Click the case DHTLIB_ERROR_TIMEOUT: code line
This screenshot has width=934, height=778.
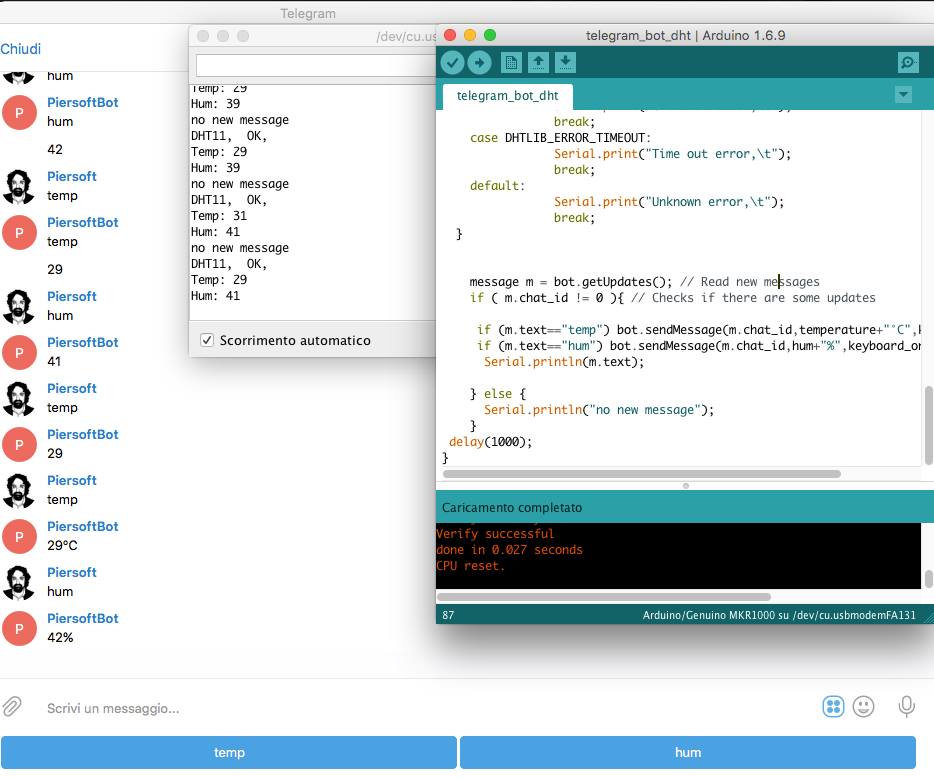click(561, 138)
